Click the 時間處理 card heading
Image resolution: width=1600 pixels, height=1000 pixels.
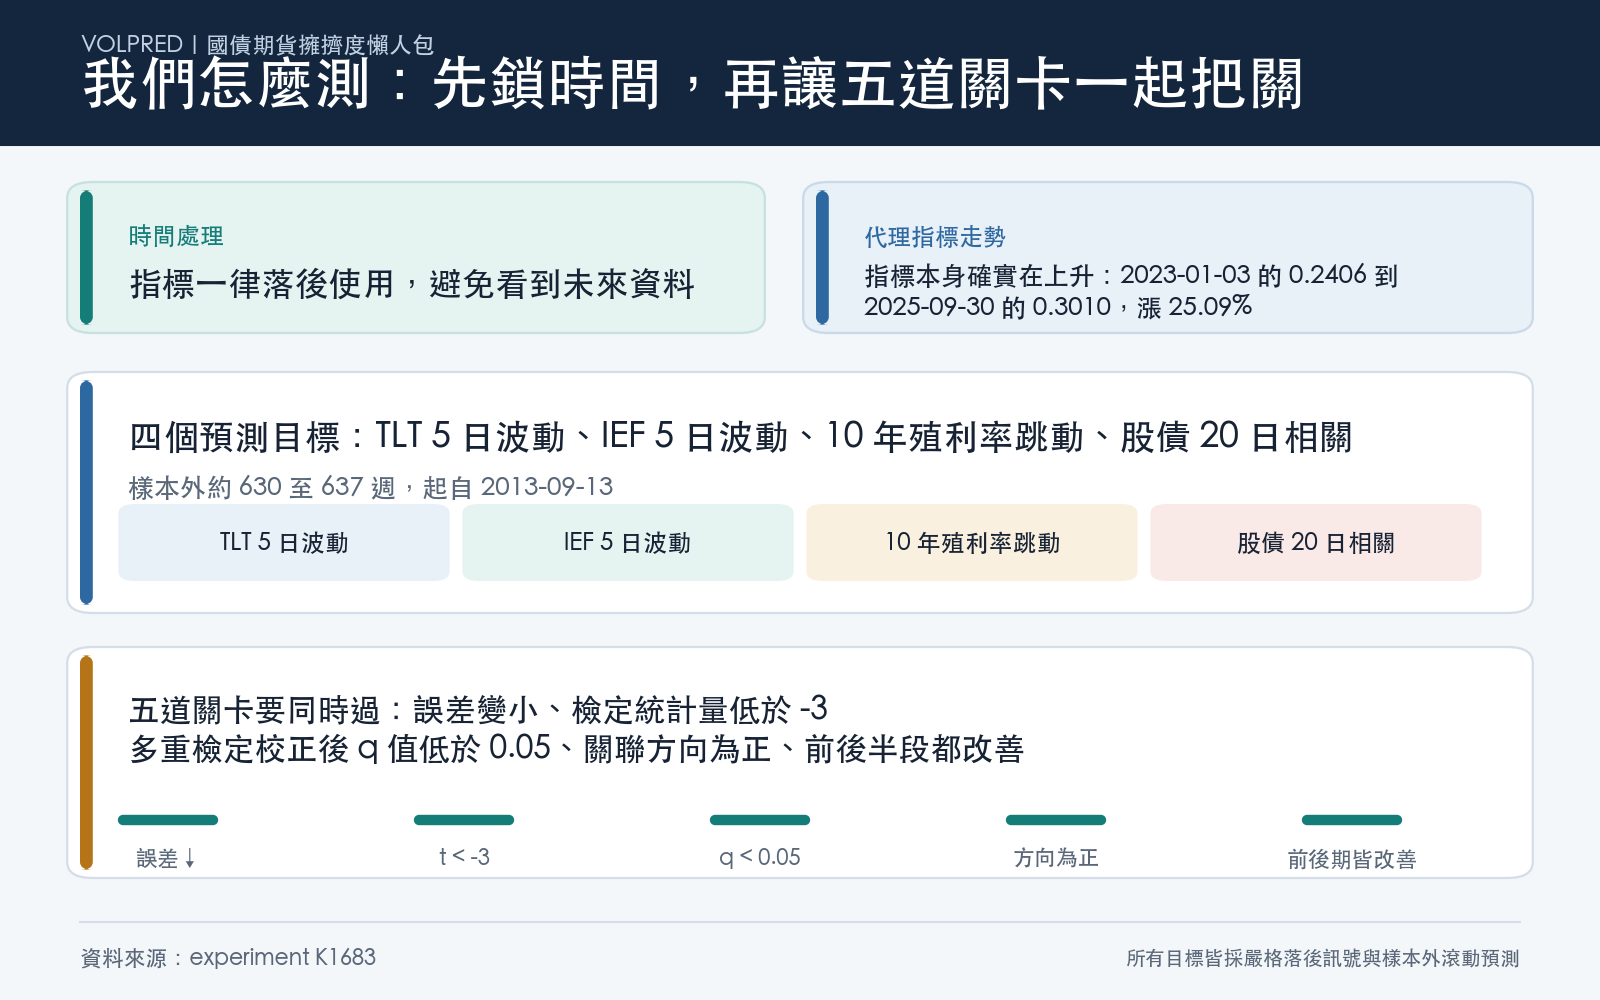click(x=176, y=236)
